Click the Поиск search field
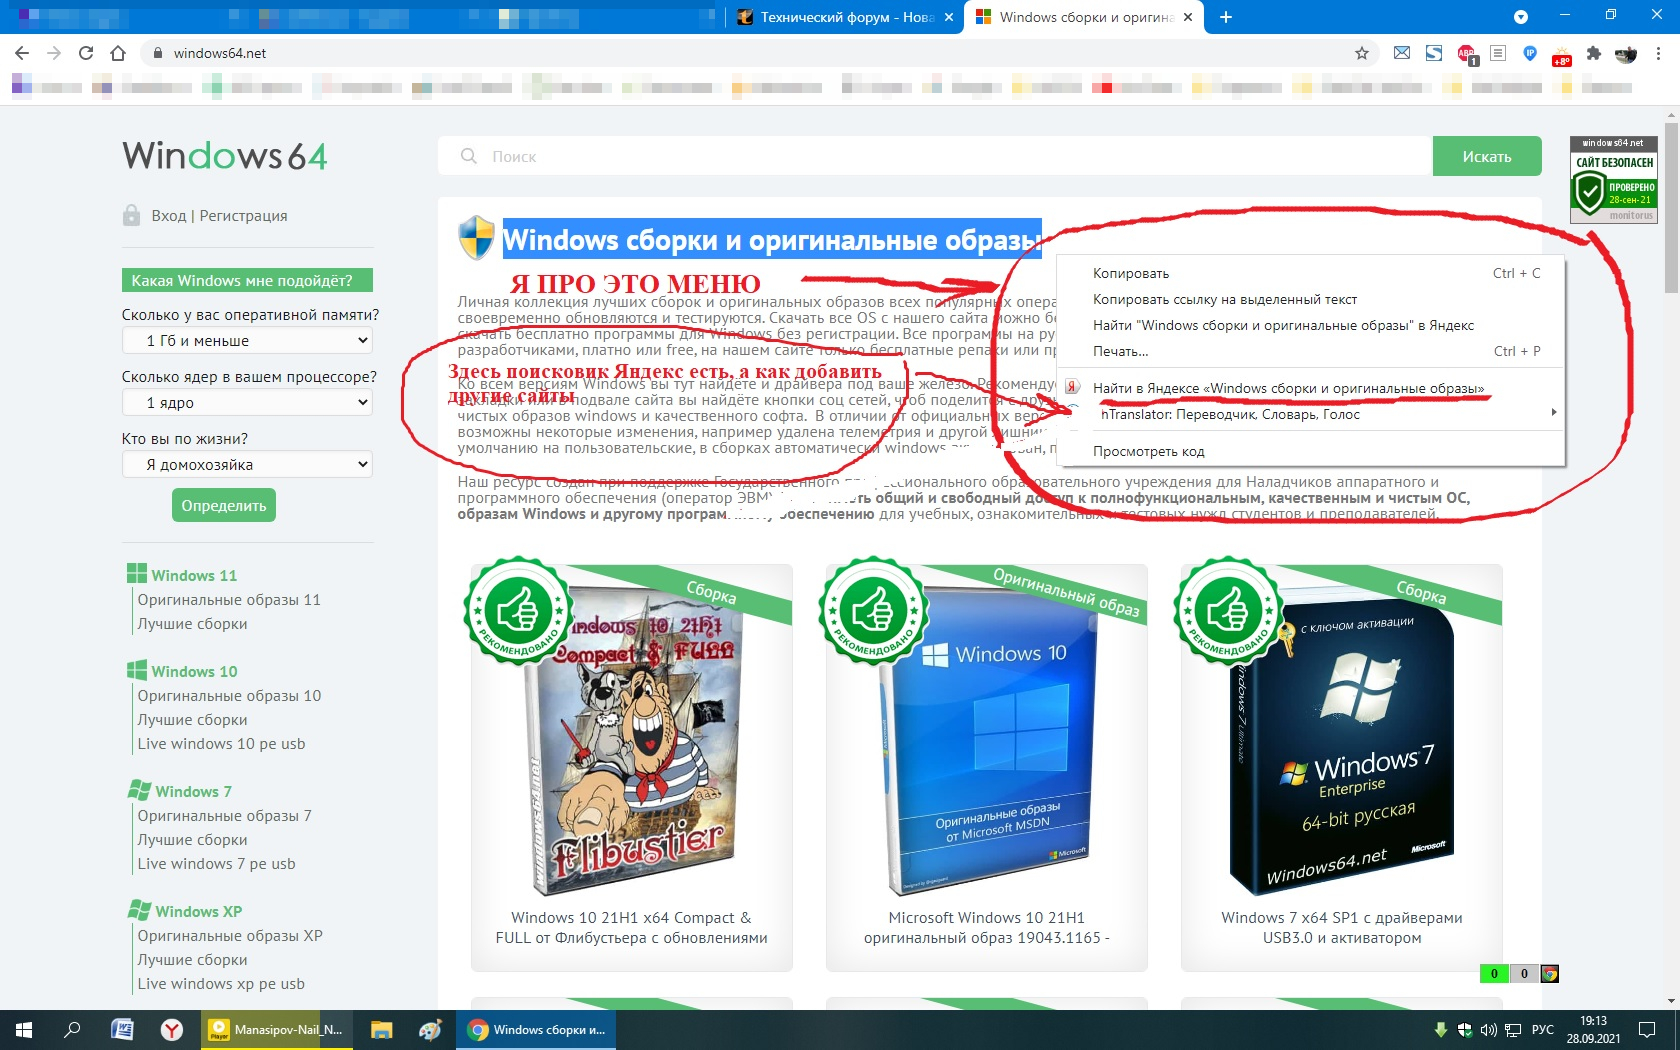The image size is (1680, 1050). coord(935,156)
